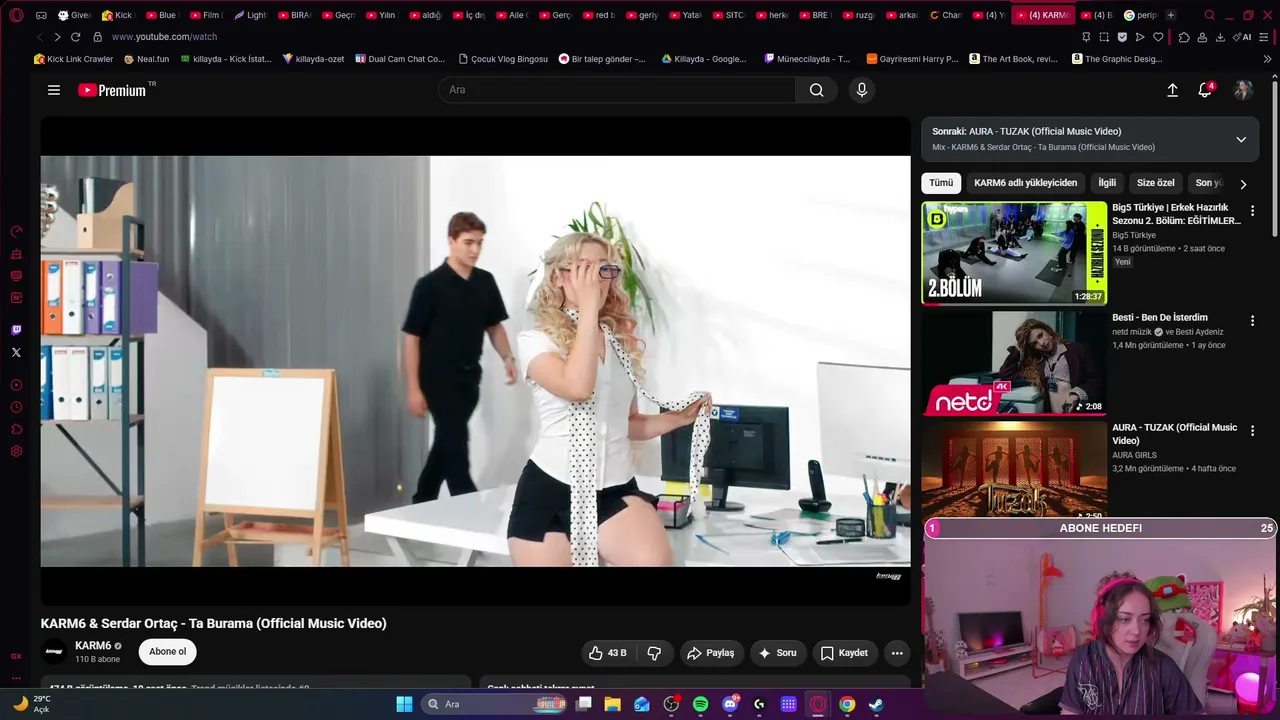The height and width of the screenshot is (720, 1280).
Task: Select the Size özel filter chip
Action: [1156, 183]
